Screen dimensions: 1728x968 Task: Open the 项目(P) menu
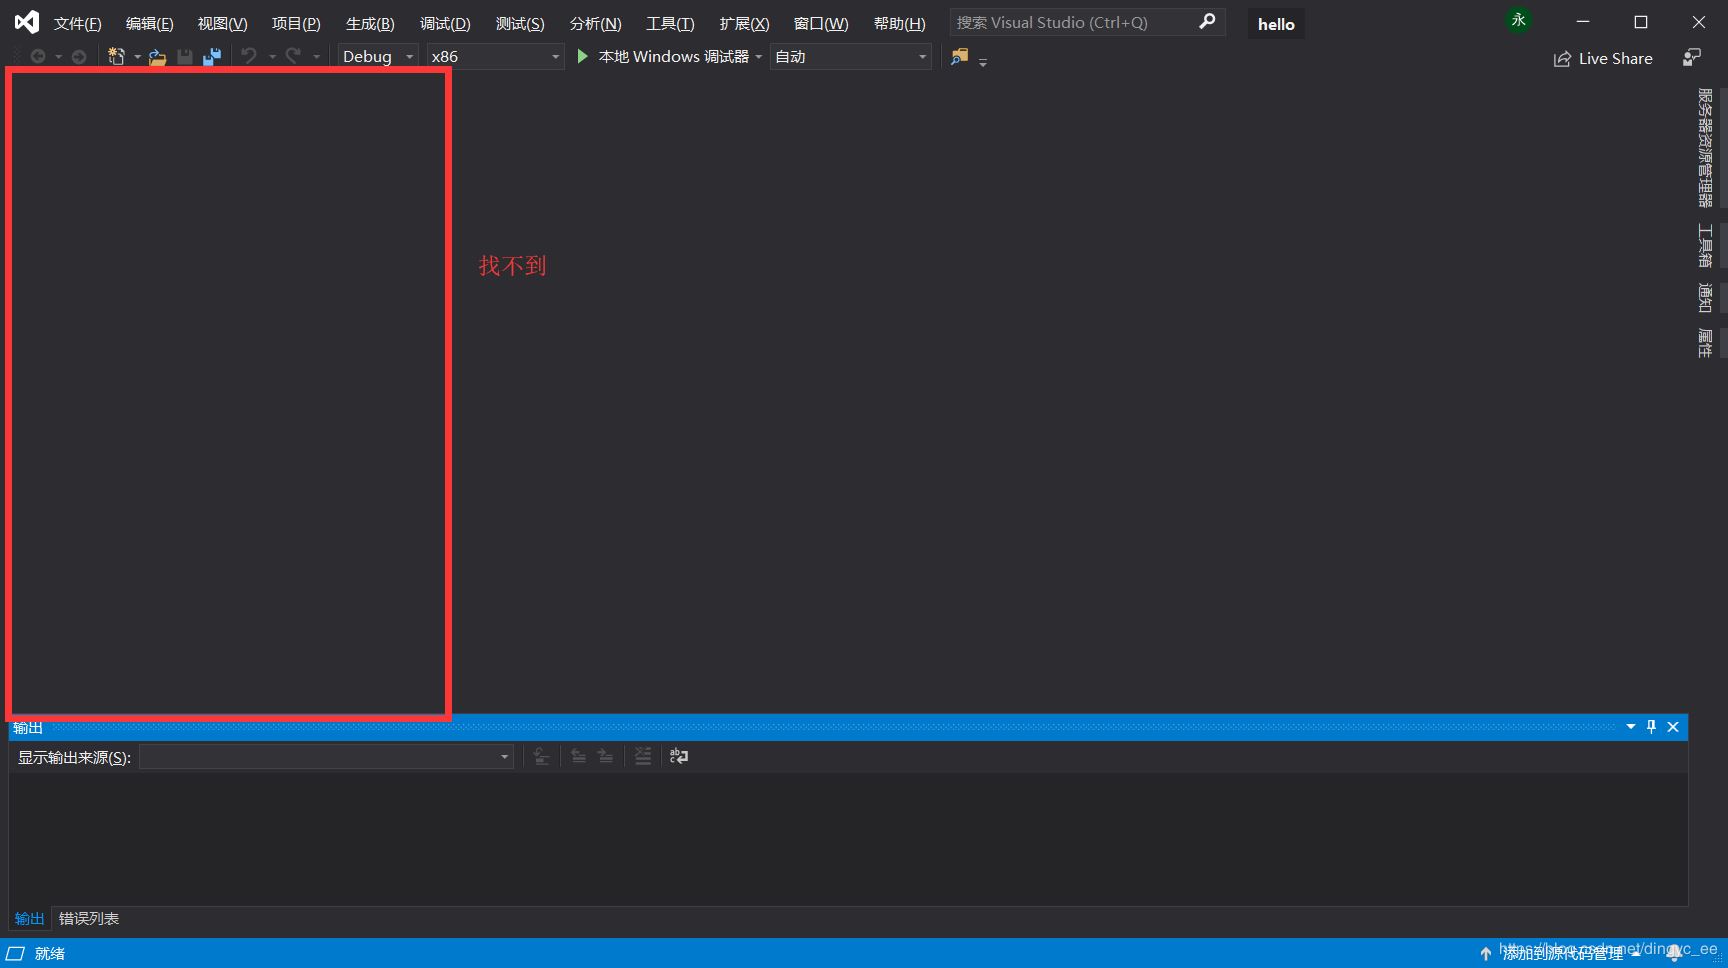point(296,23)
